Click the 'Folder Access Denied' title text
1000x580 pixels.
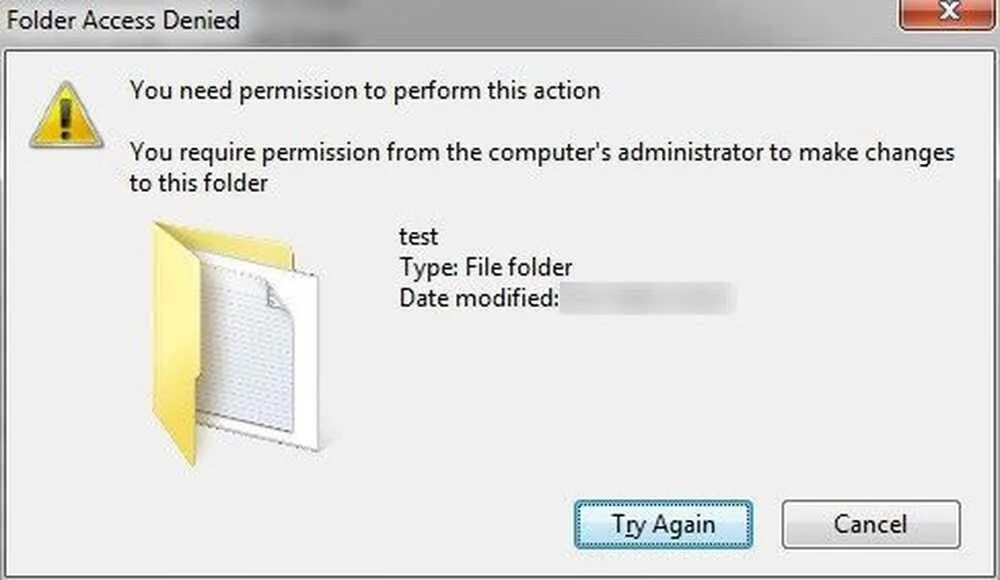pyautogui.click(x=123, y=20)
